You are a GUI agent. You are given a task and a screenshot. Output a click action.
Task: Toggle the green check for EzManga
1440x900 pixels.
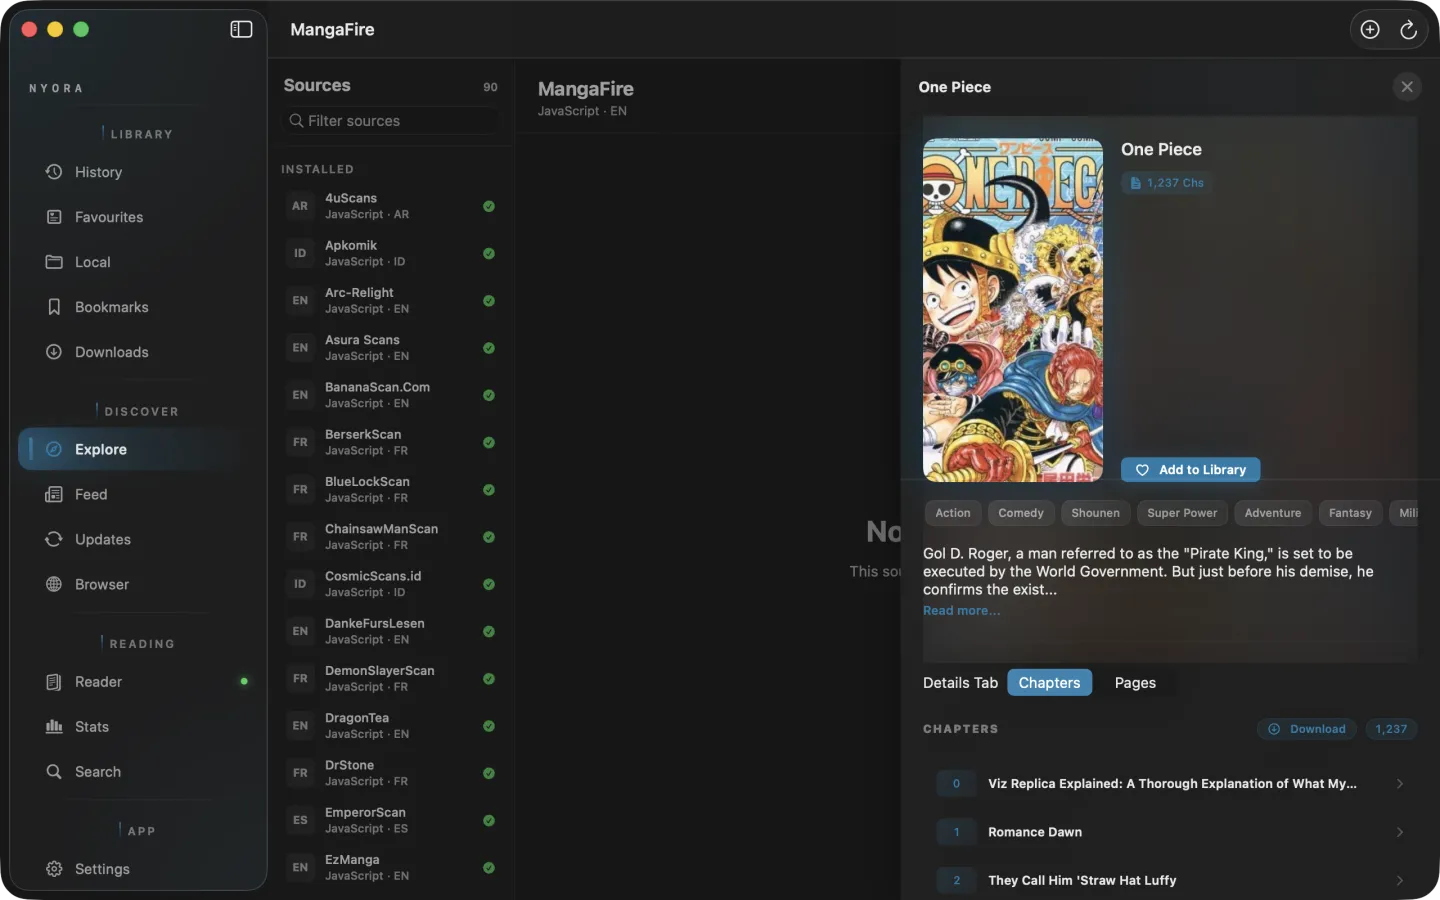coord(489,867)
